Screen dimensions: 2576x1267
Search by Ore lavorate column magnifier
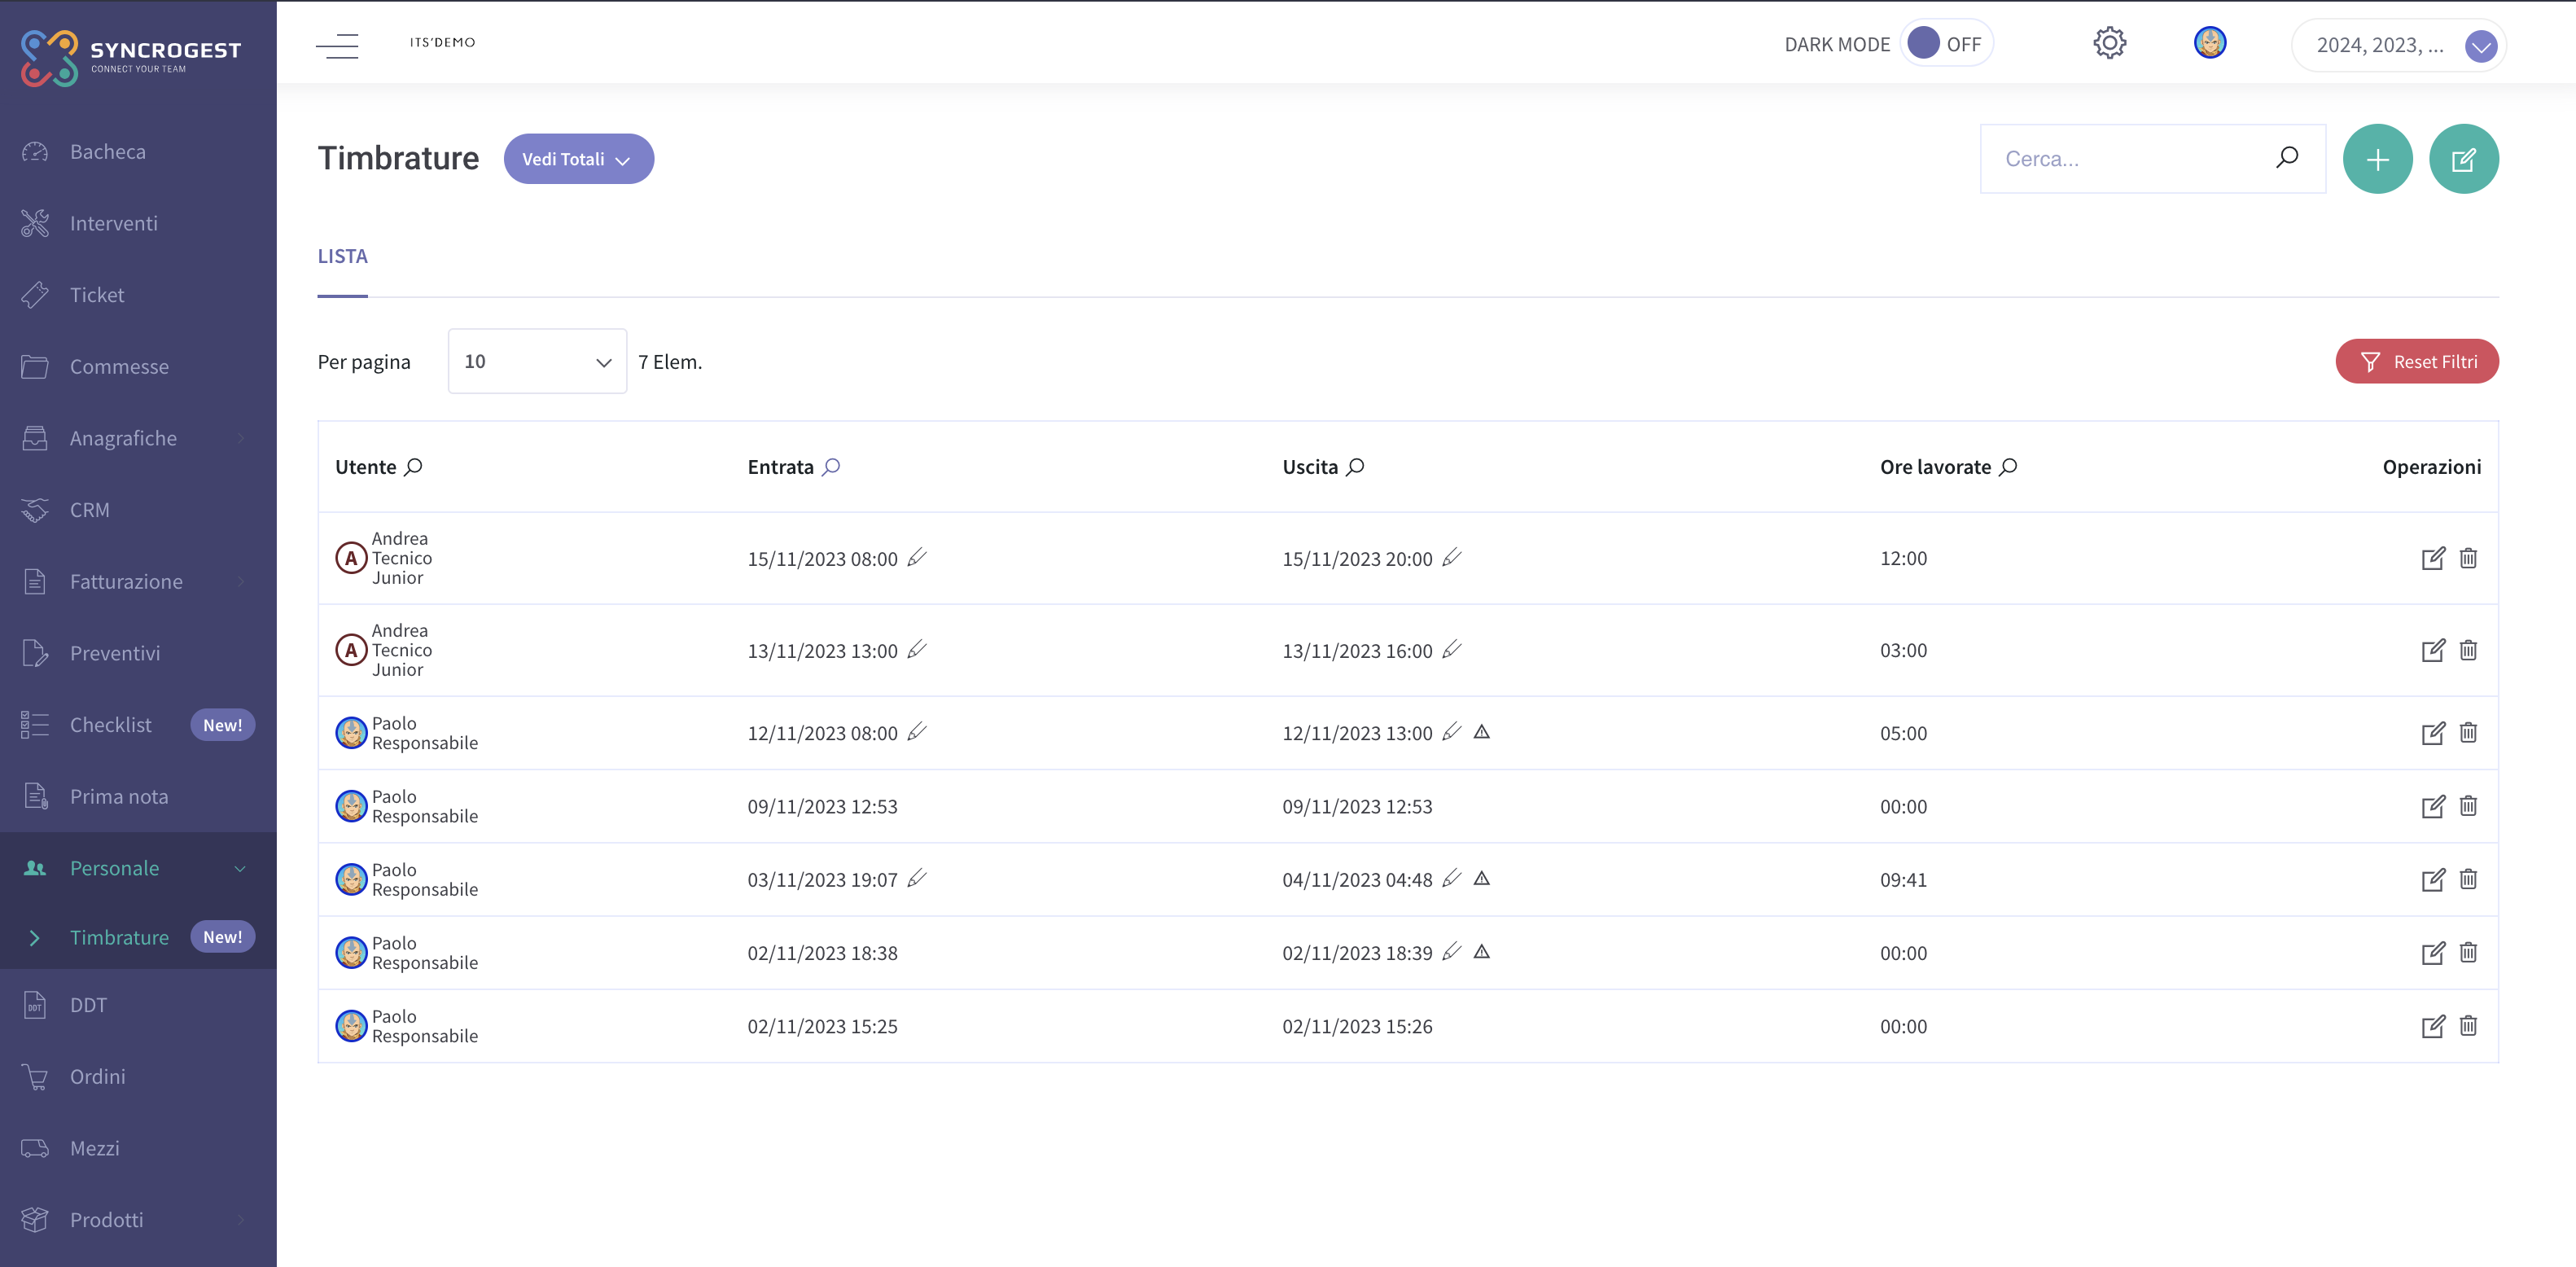click(x=2008, y=467)
